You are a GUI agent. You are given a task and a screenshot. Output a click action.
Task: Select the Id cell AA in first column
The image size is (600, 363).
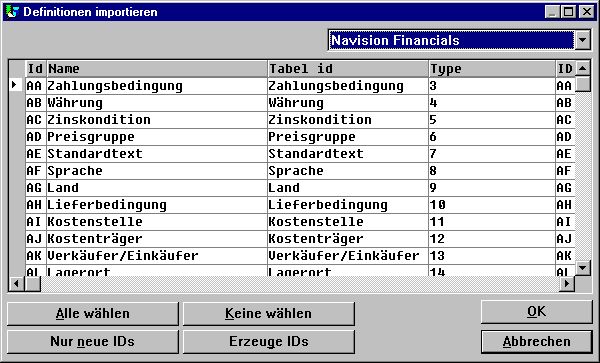[x=36, y=86]
